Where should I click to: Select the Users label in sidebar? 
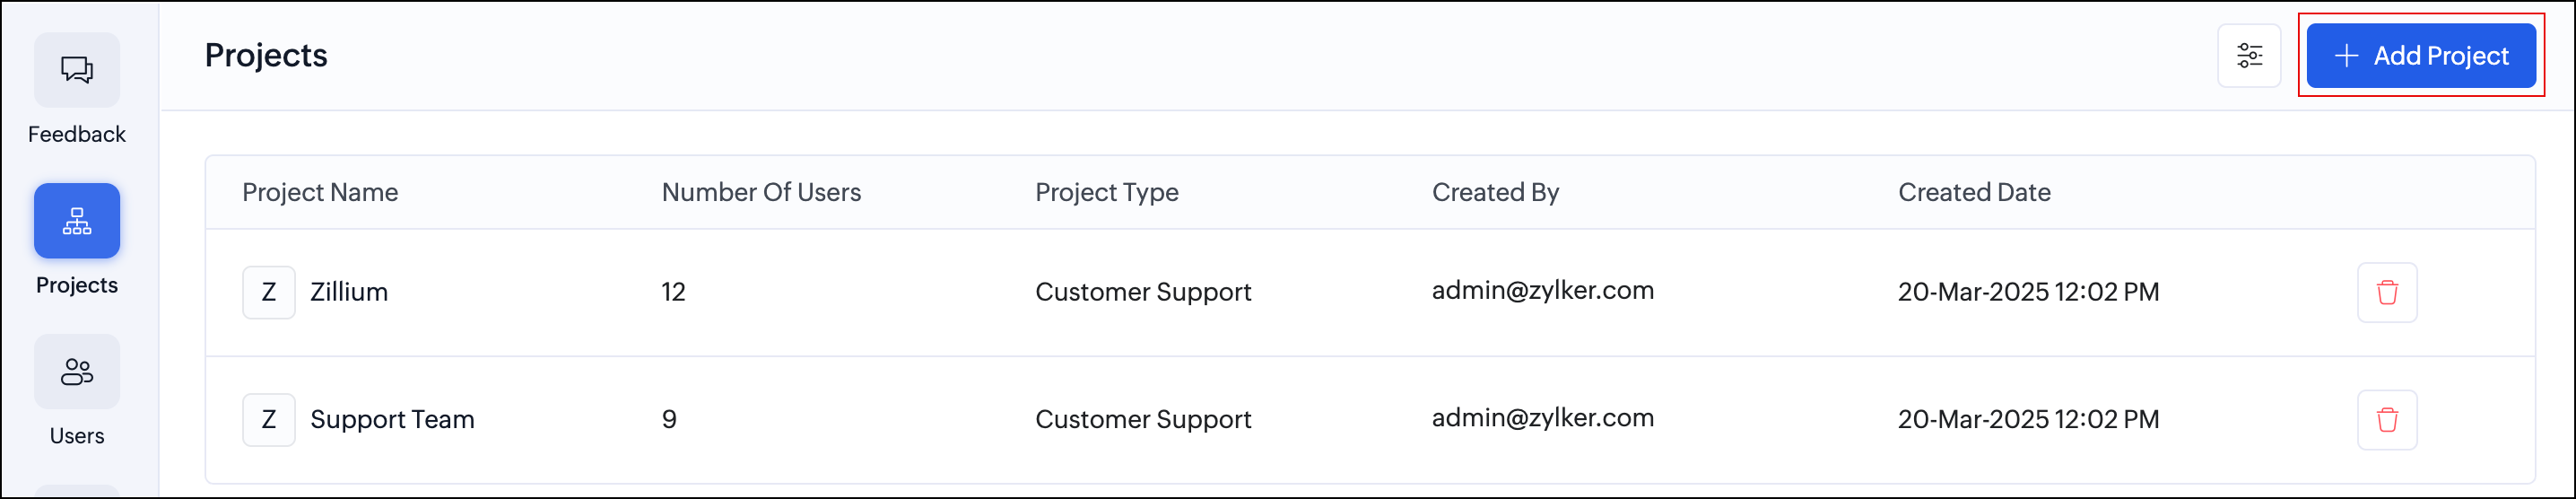click(76, 436)
